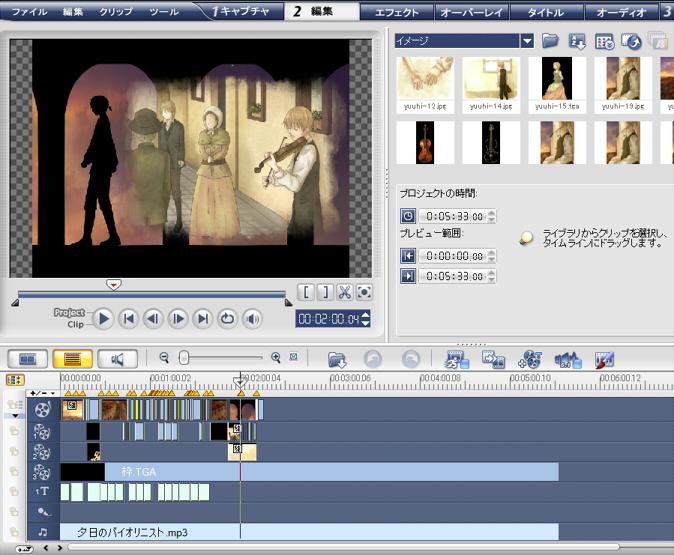Image resolution: width=674 pixels, height=555 pixels.
Task: Select Project playback mode
Action: point(69,312)
